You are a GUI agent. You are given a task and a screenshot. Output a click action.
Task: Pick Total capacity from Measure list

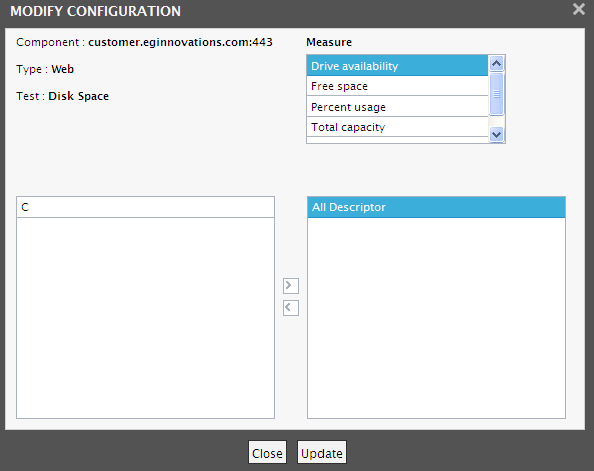click(397, 127)
